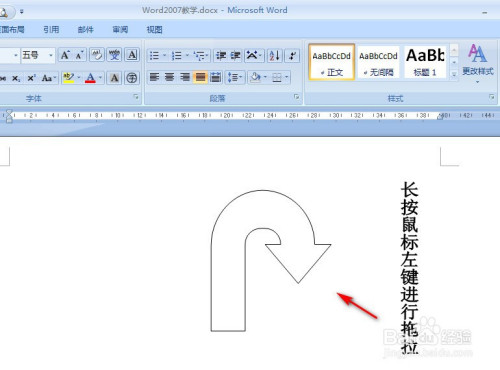
Task: Switch to the 审阅 tab
Action: tap(120, 30)
